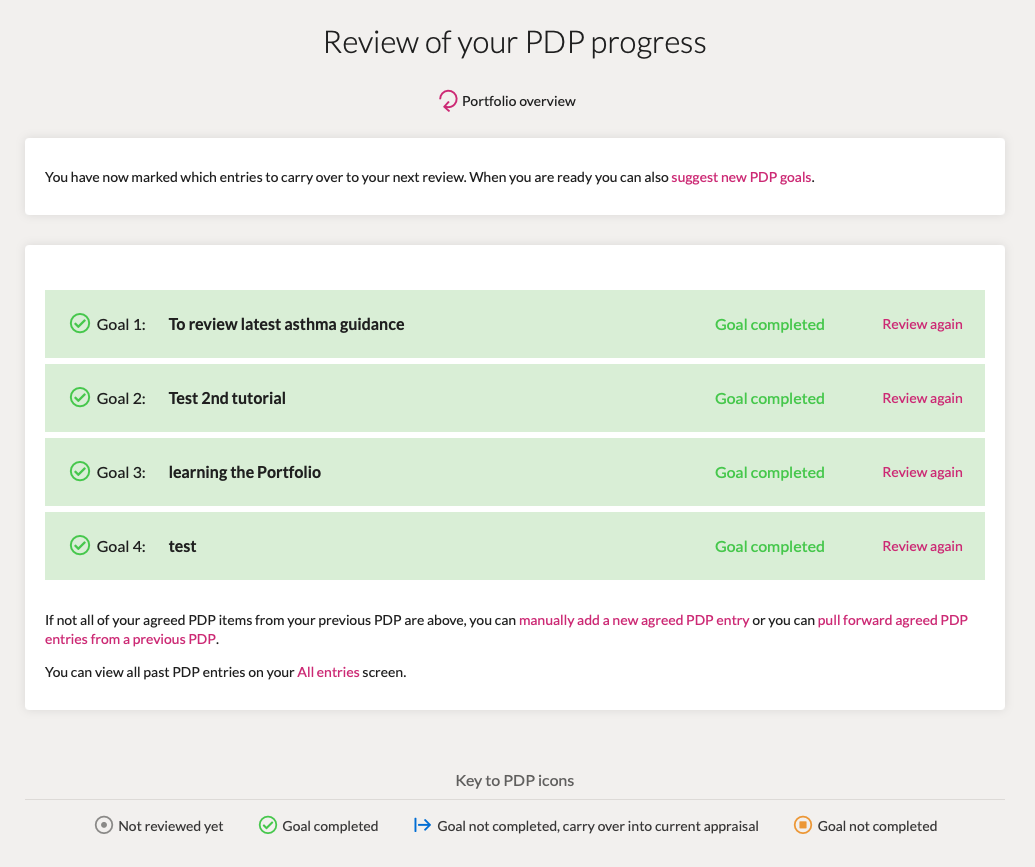Screen dimensions: 1035x867
Task: Select Review again for Test 2nd tutorial
Action: tap(922, 398)
